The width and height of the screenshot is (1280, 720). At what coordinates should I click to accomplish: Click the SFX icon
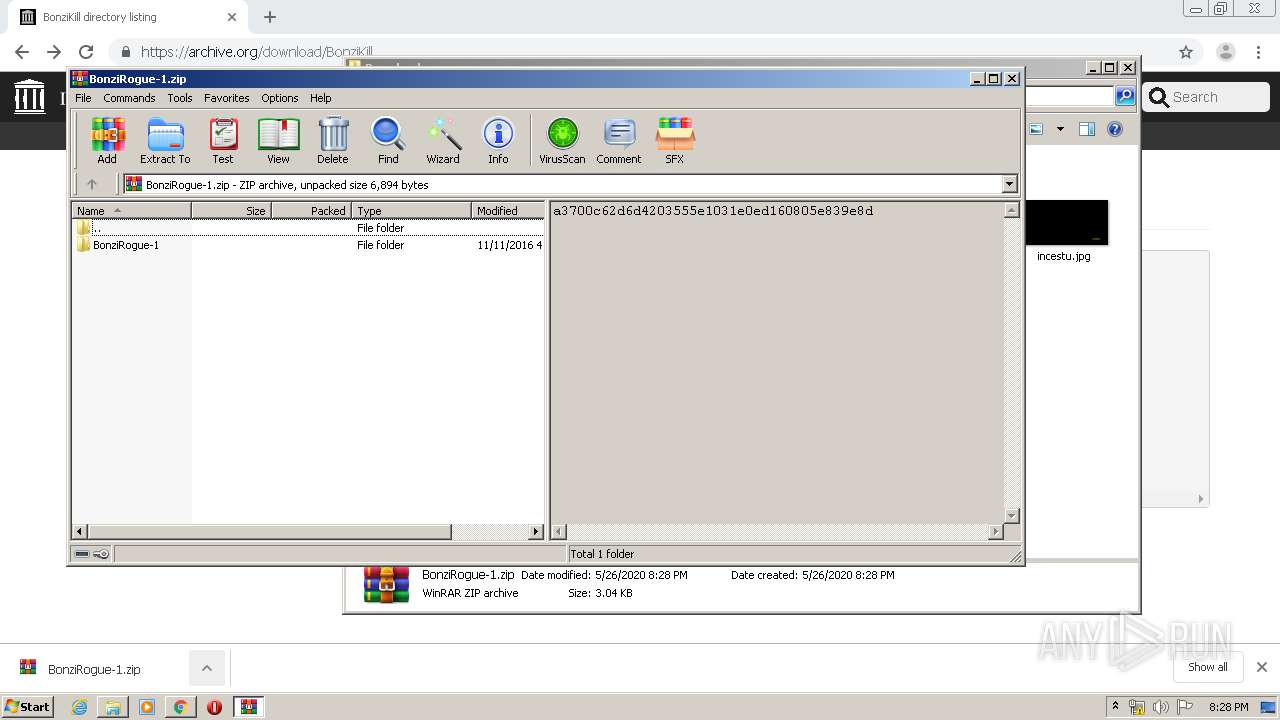click(675, 140)
